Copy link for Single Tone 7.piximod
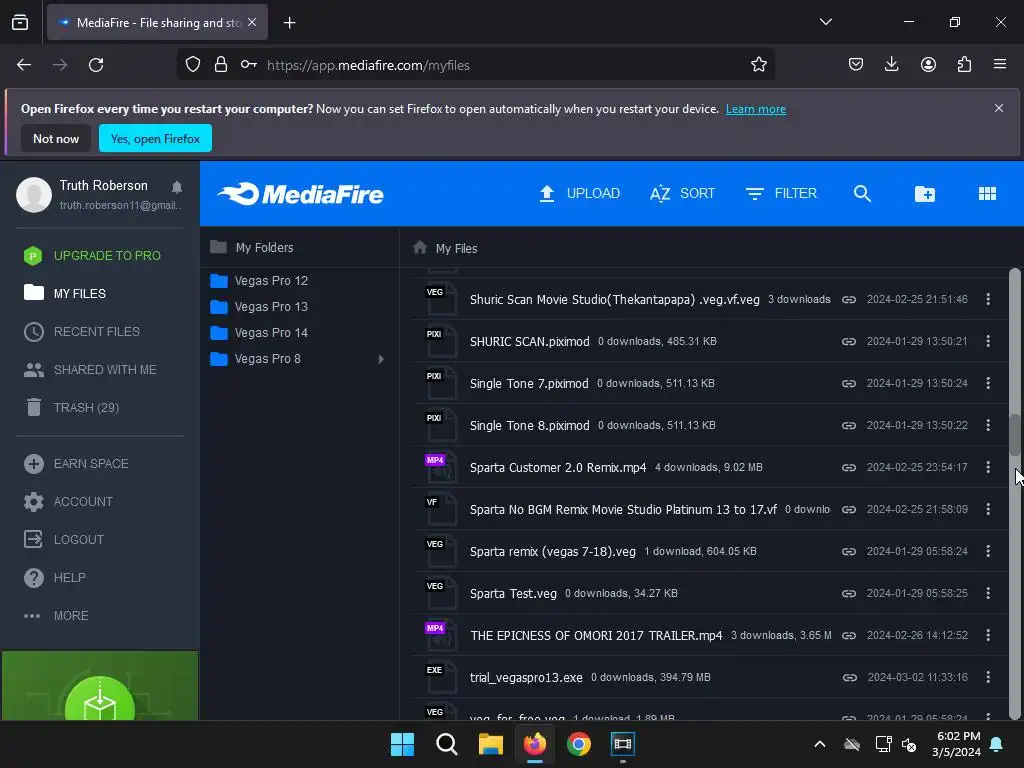1024x768 pixels. pyautogui.click(x=848, y=383)
